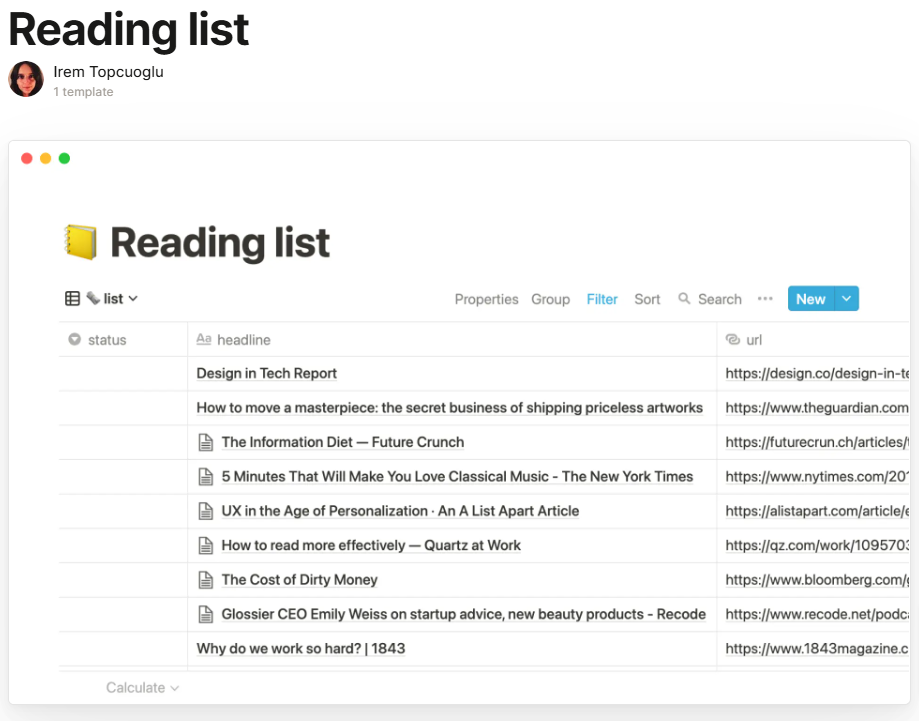The height and width of the screenshot is (721, 919).
Task: Click page icon beside The Cost of Dirty Money
Action: pyautogui.click(x=206, y=580)
